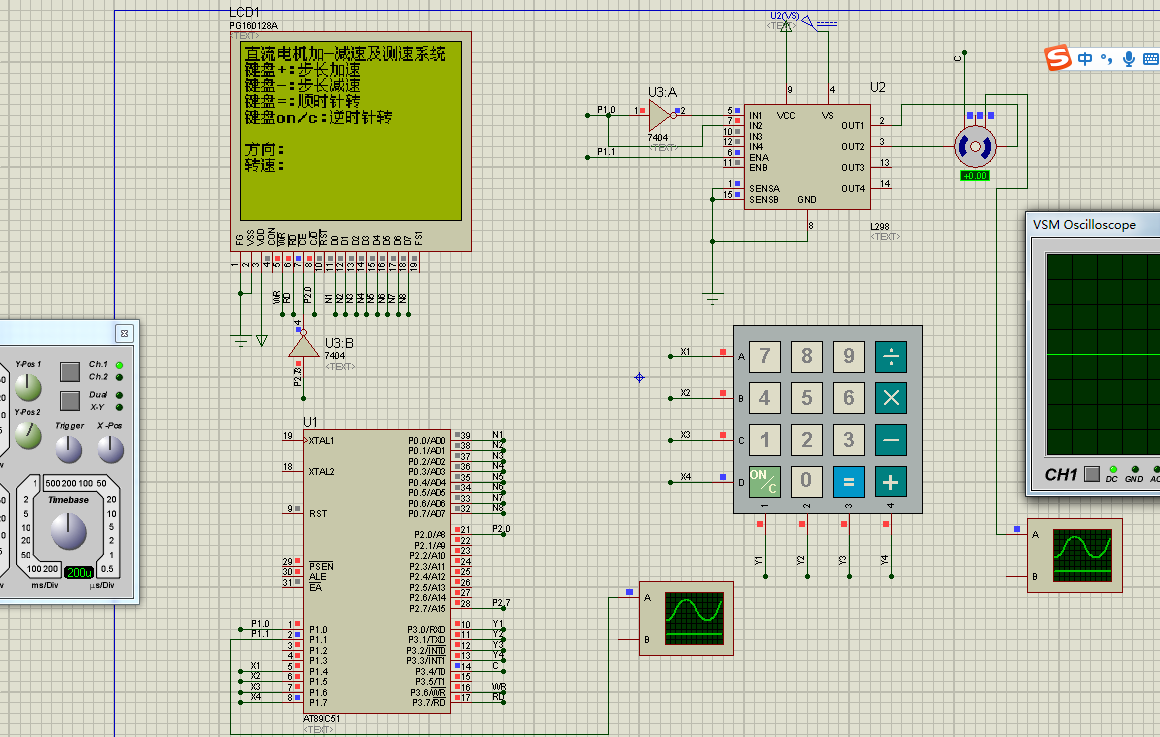Click the Dual mode indicator LED

119,395
